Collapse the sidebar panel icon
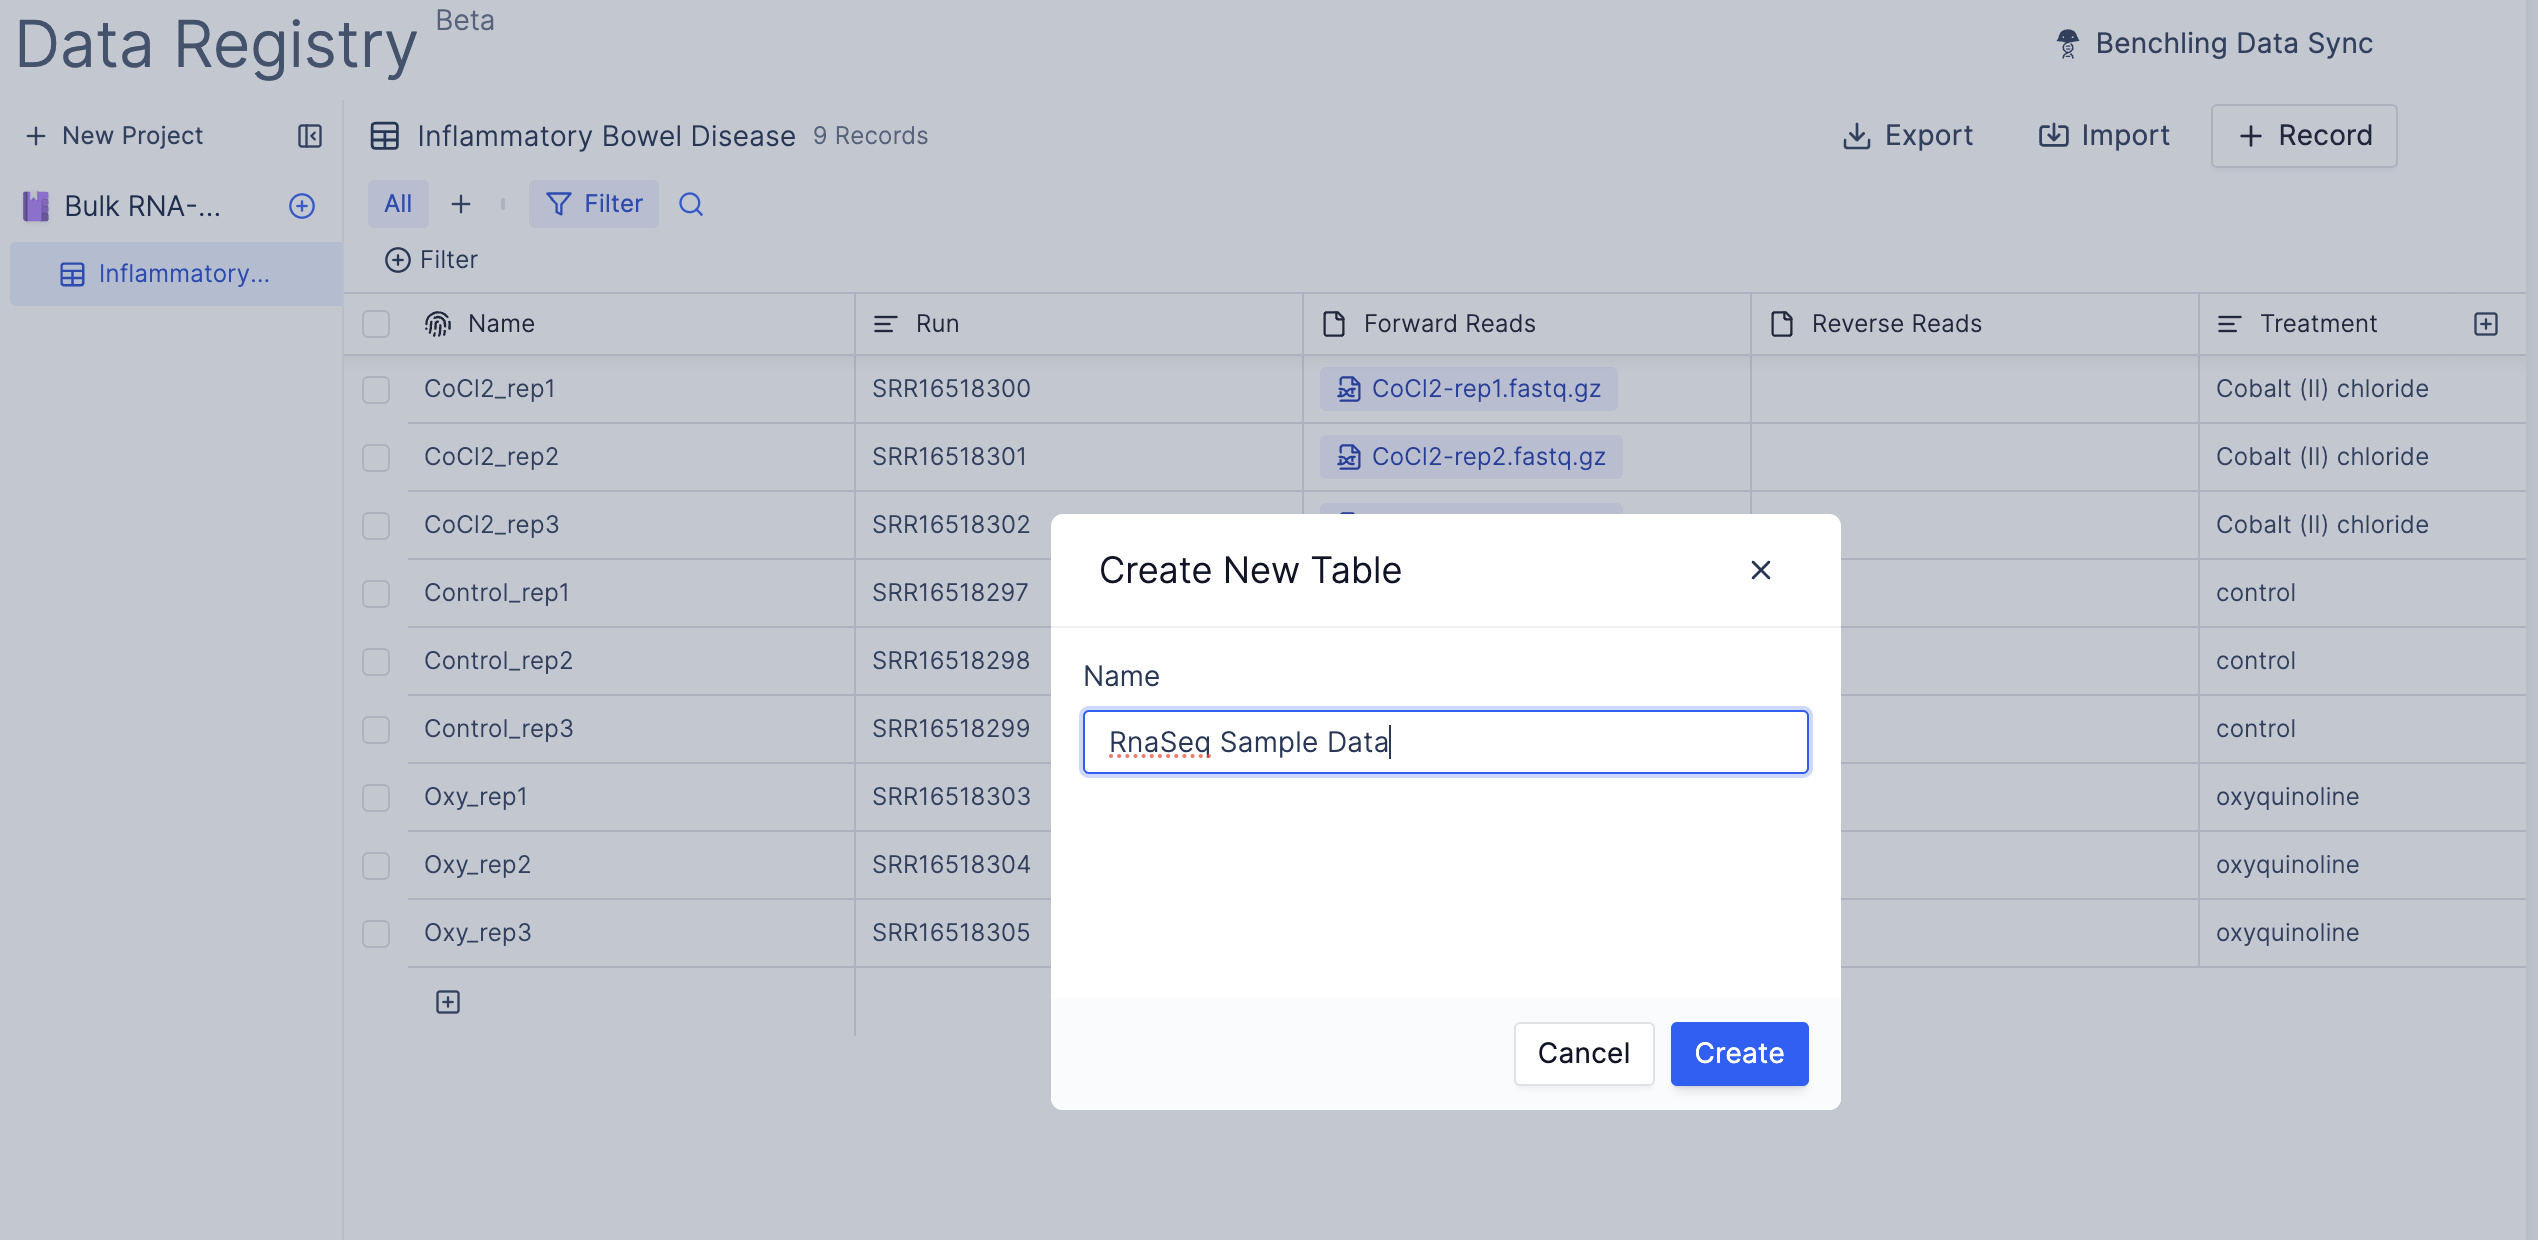 310,136
